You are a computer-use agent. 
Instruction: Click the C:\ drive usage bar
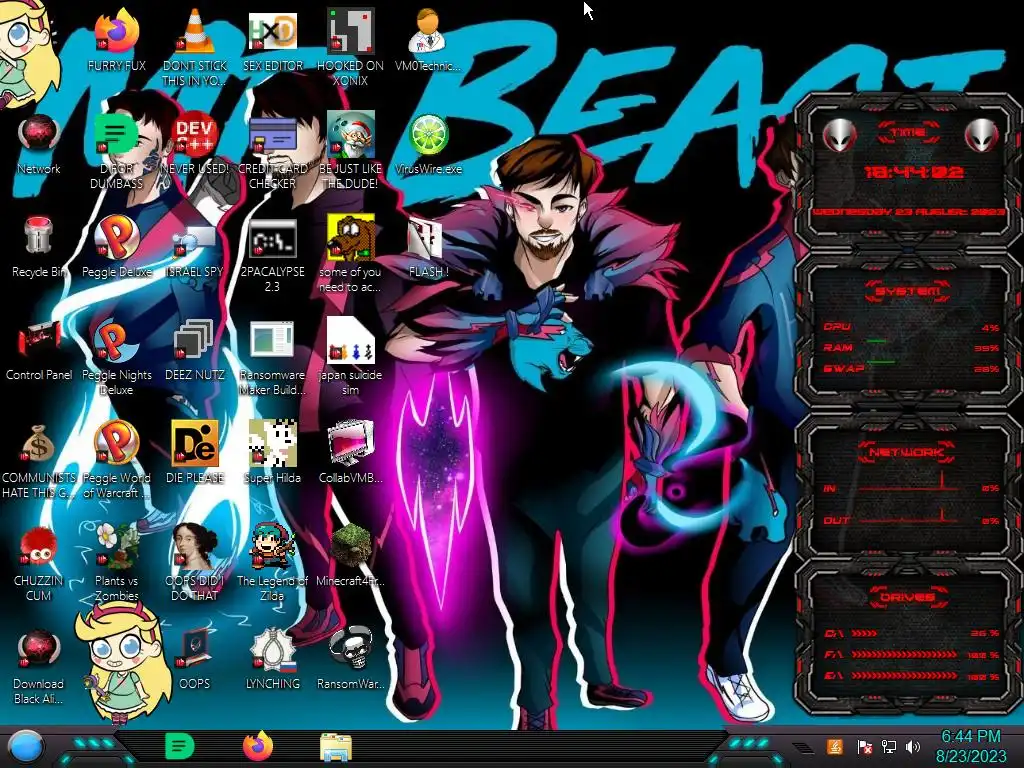click(912, 633)
